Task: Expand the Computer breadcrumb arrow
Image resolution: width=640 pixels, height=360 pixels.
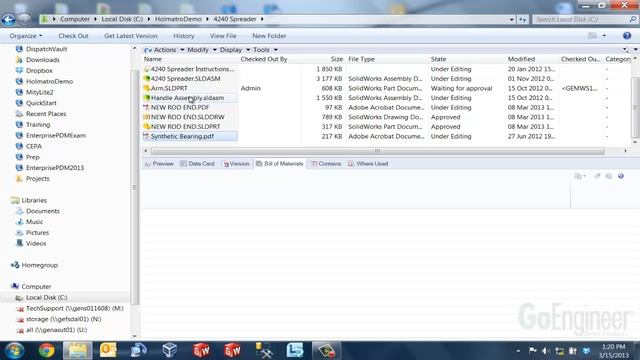Action: 96,19
